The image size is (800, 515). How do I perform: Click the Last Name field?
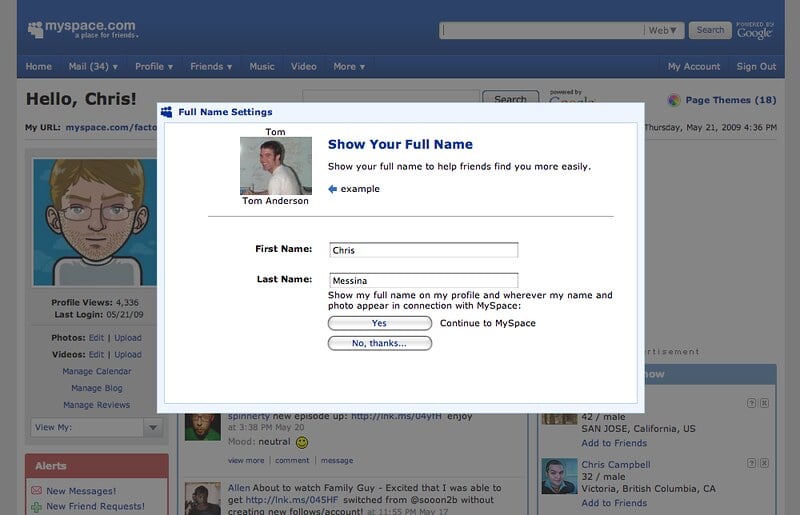point(423,280)
